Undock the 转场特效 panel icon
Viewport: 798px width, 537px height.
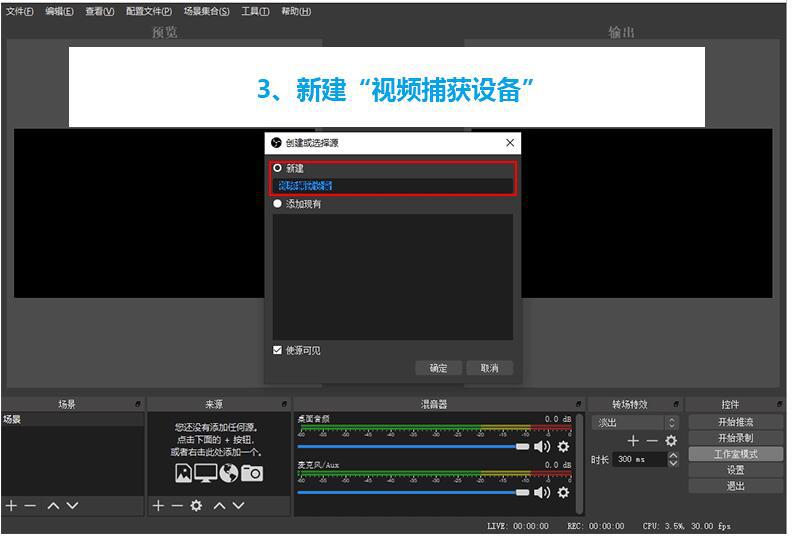click(x=676, y=404)
